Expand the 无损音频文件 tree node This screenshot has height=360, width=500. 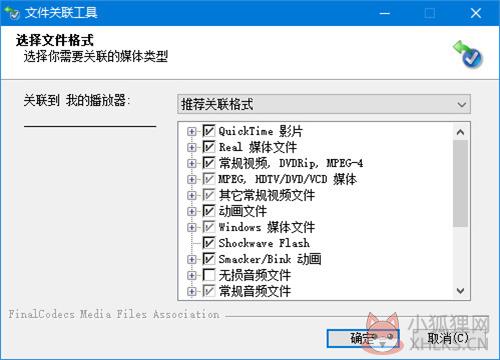(192, 275)
